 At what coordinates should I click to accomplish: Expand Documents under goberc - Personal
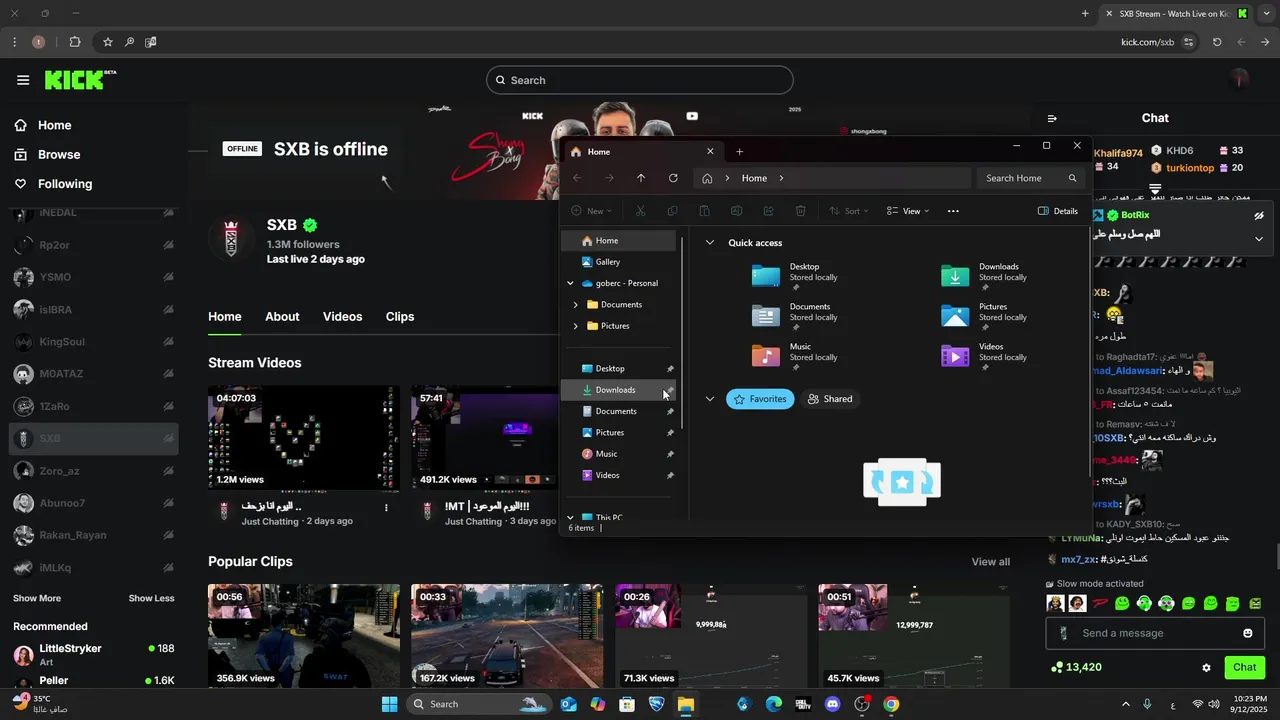(x=575, y=305)
